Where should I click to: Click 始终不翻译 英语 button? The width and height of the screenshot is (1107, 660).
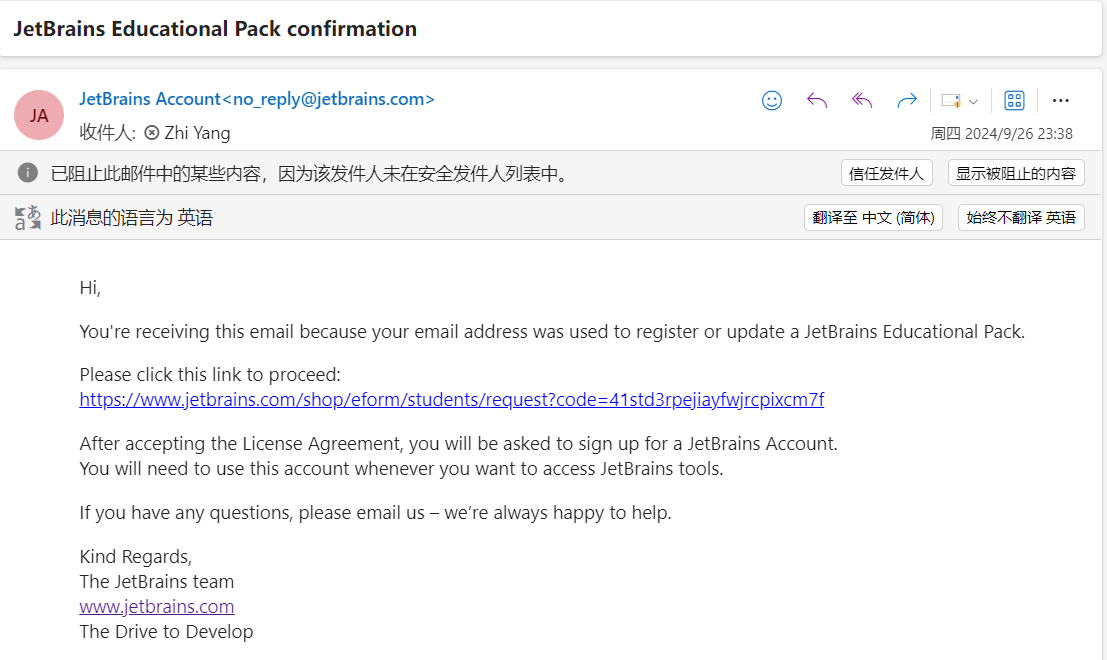[x=1021, y=217]
